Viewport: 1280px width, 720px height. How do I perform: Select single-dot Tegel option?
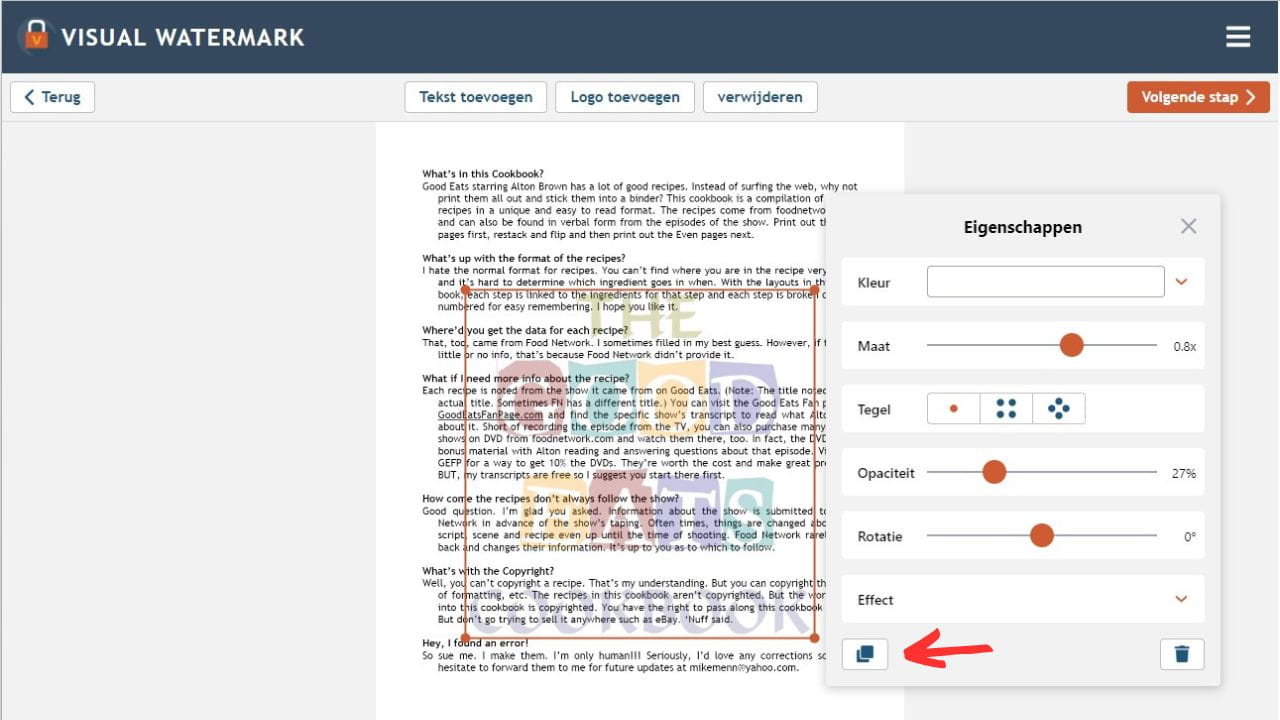pos(954,409)
